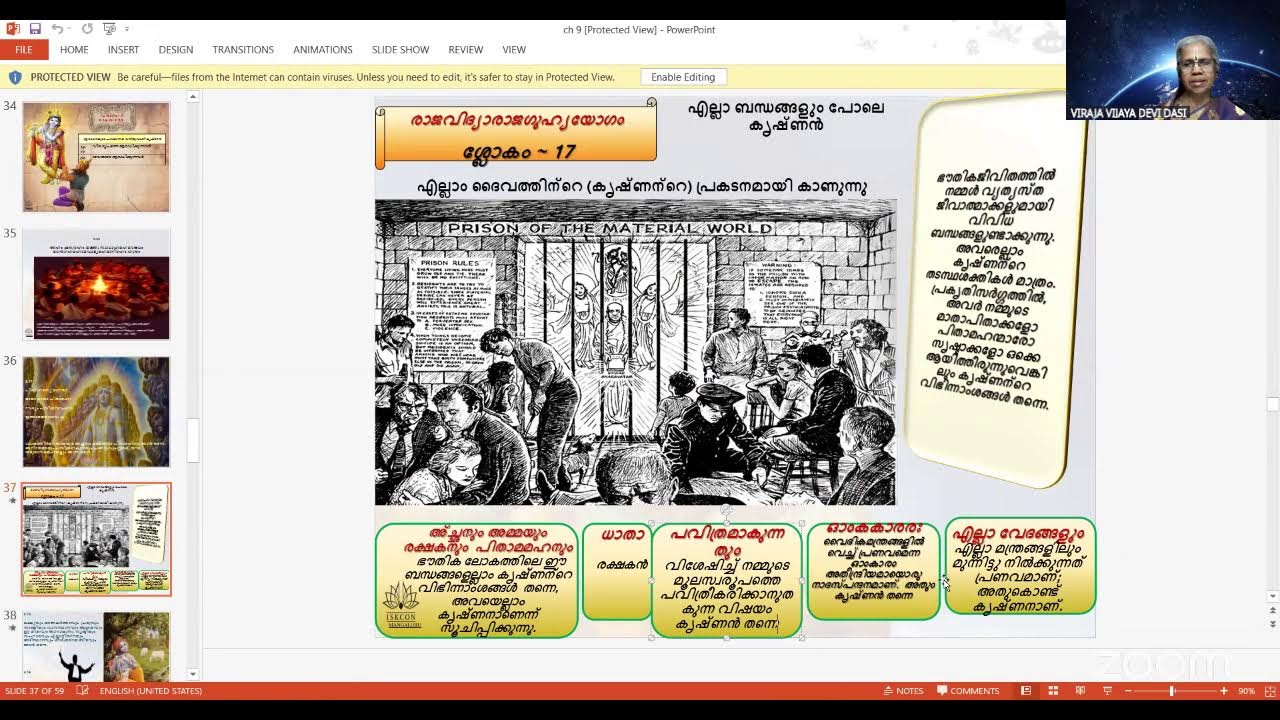This screenshot has height=720, width=1280.
Task: Click zoom in plus button
Action: tap(1223, 691)
